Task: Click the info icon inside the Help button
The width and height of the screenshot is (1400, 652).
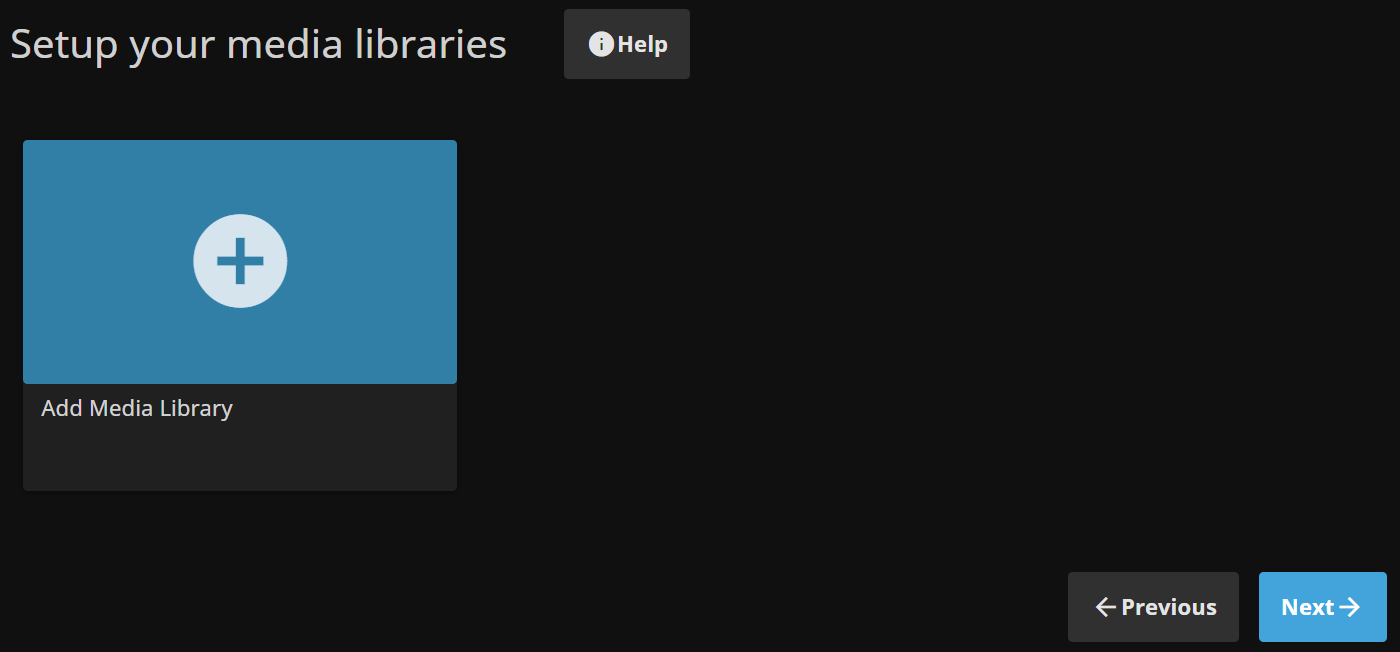Action: pos(599,43)
